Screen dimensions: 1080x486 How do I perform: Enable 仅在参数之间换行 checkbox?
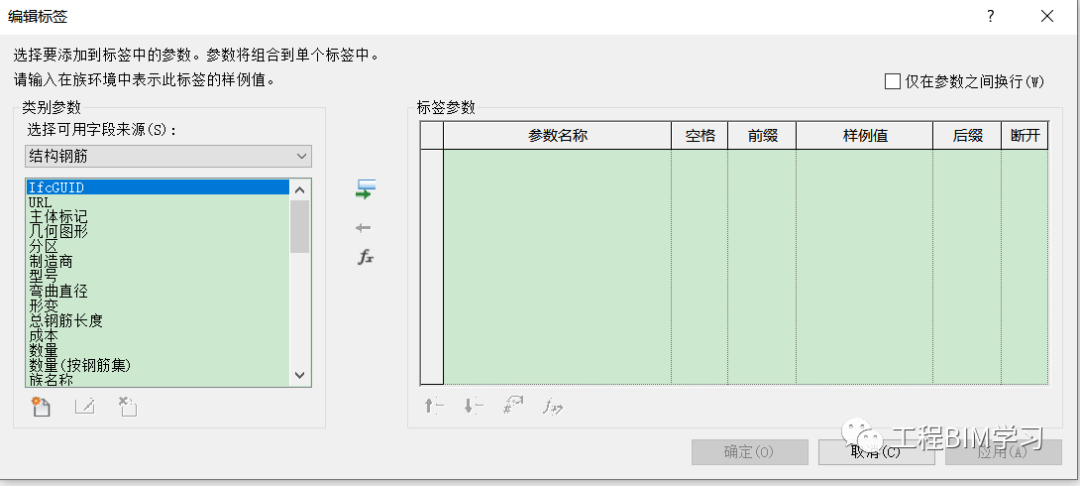(893, 81)
